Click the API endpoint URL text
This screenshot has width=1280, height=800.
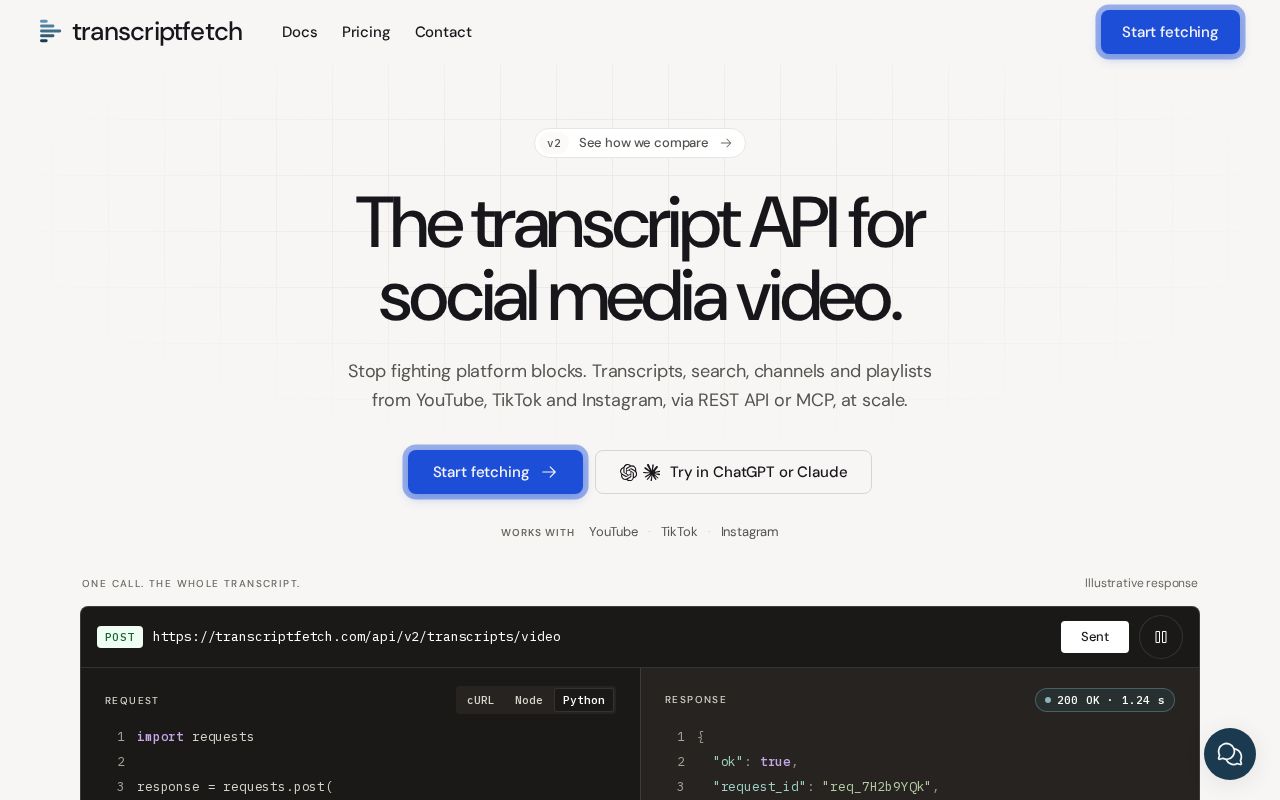point(357,637)
